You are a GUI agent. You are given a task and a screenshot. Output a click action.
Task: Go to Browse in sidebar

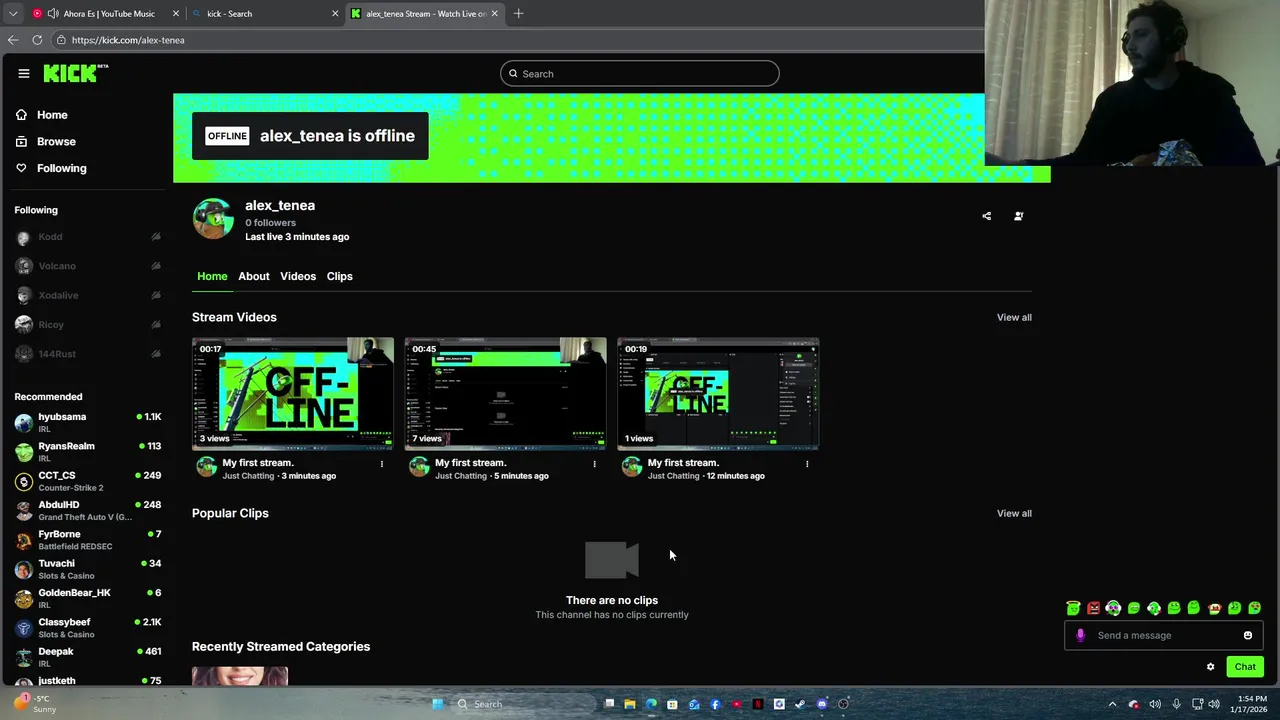click(46, 142)
